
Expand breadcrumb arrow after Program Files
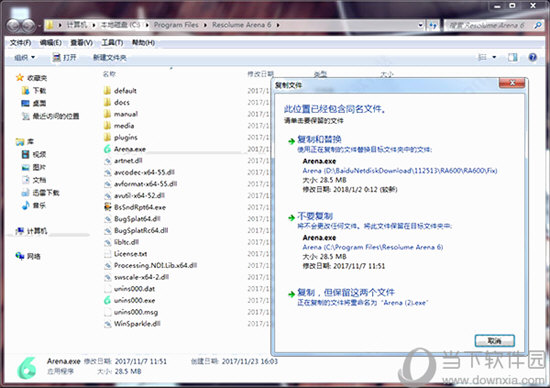point(205,25)
